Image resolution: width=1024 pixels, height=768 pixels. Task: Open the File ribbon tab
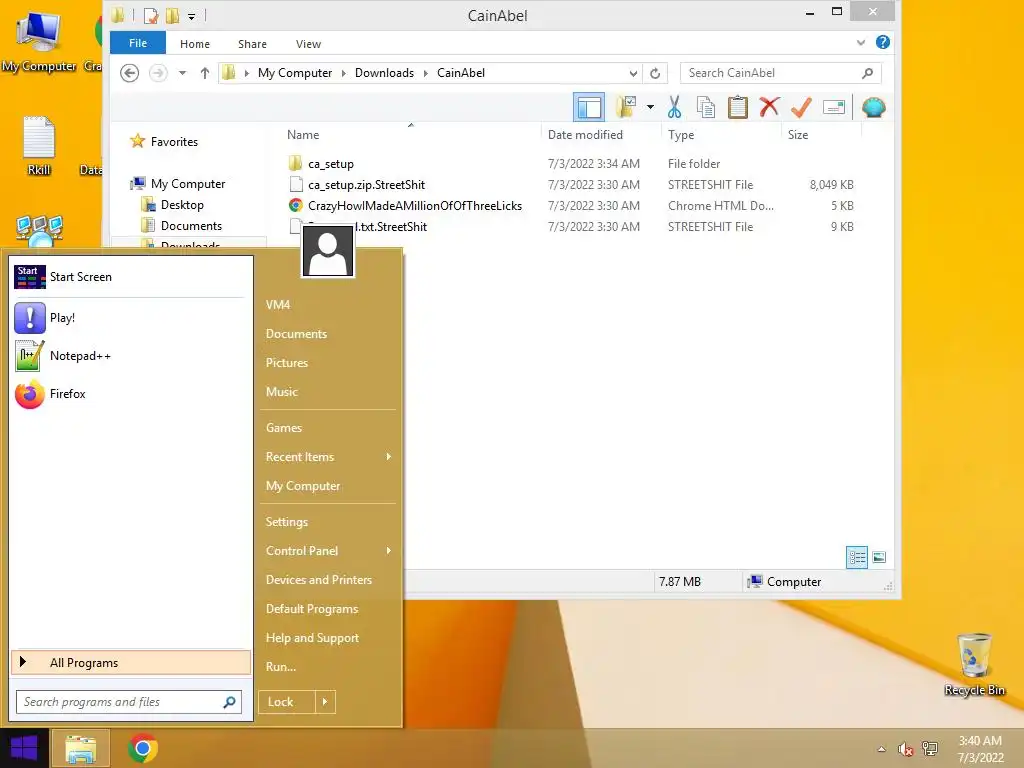pyautogui.click(x=138, y=43)
